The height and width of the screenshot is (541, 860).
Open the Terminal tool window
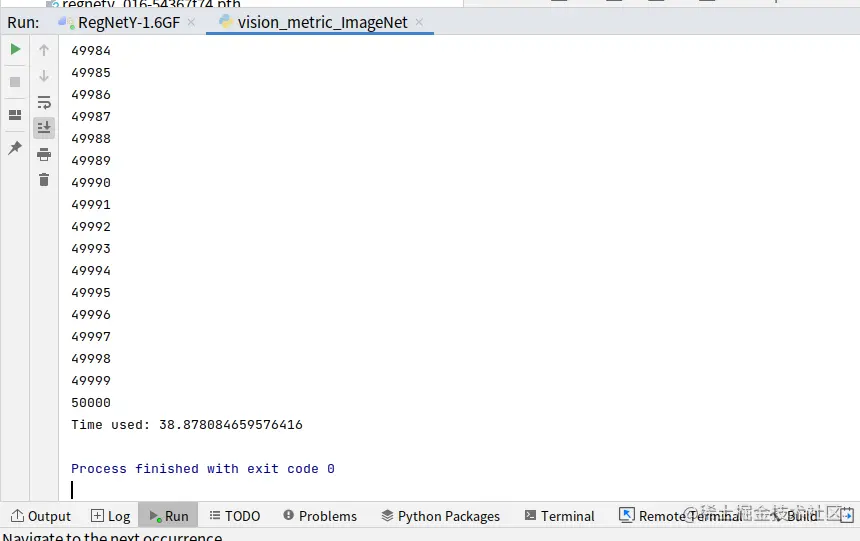pyautogui.click(x=559, y=516)
